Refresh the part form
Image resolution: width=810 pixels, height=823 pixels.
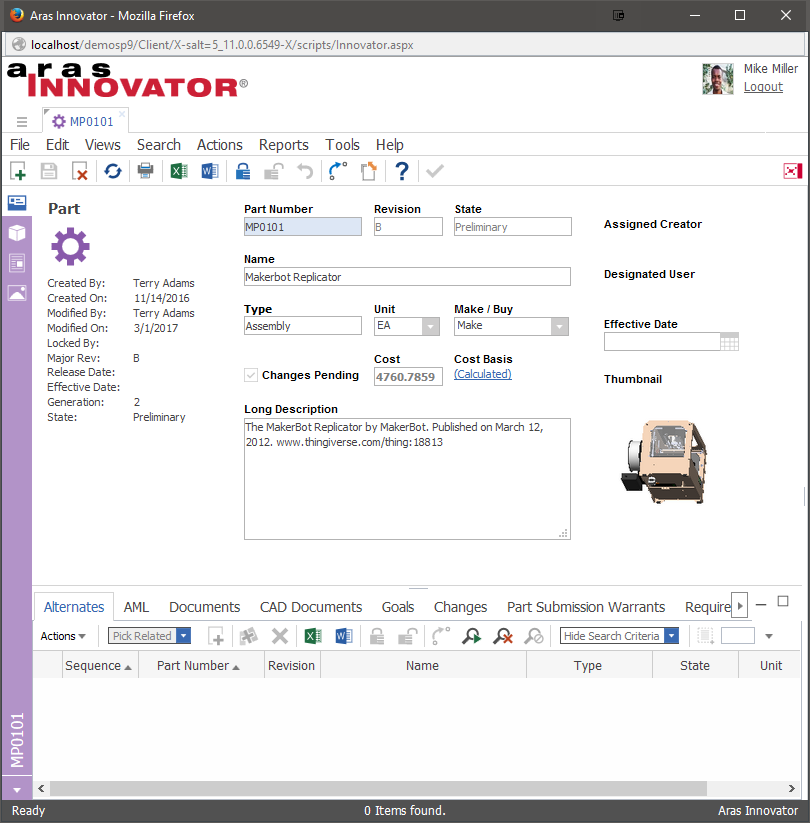(x=113, y=171)
